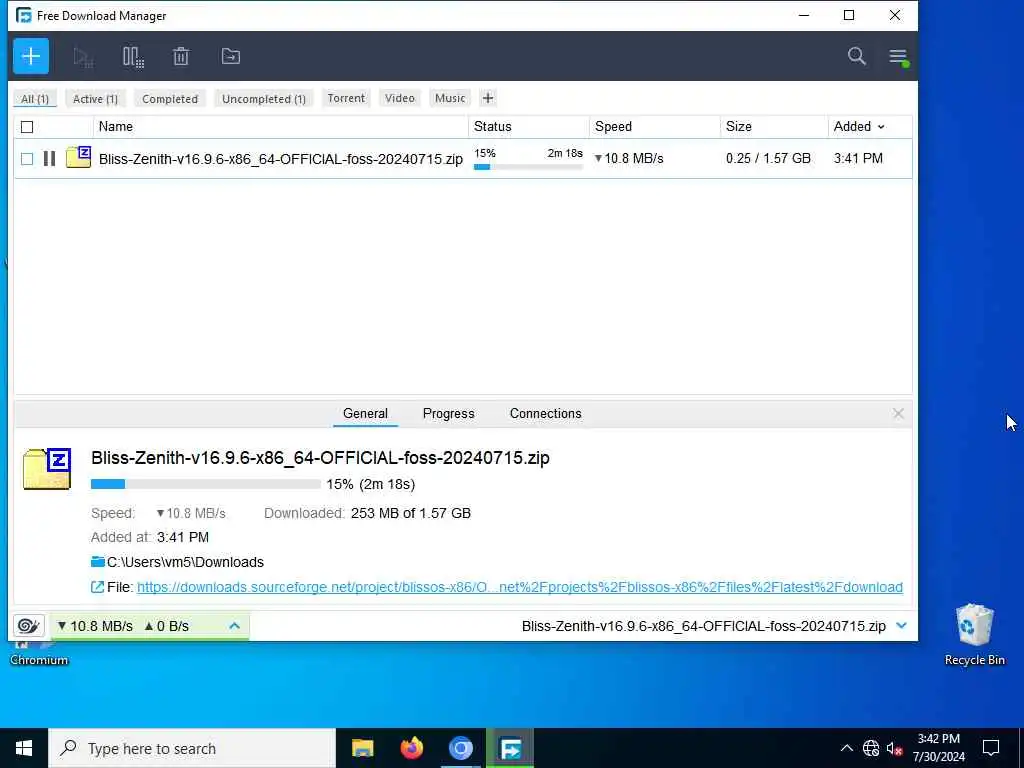Click the Start selected downloads toolbar icon

pos(83,57)
